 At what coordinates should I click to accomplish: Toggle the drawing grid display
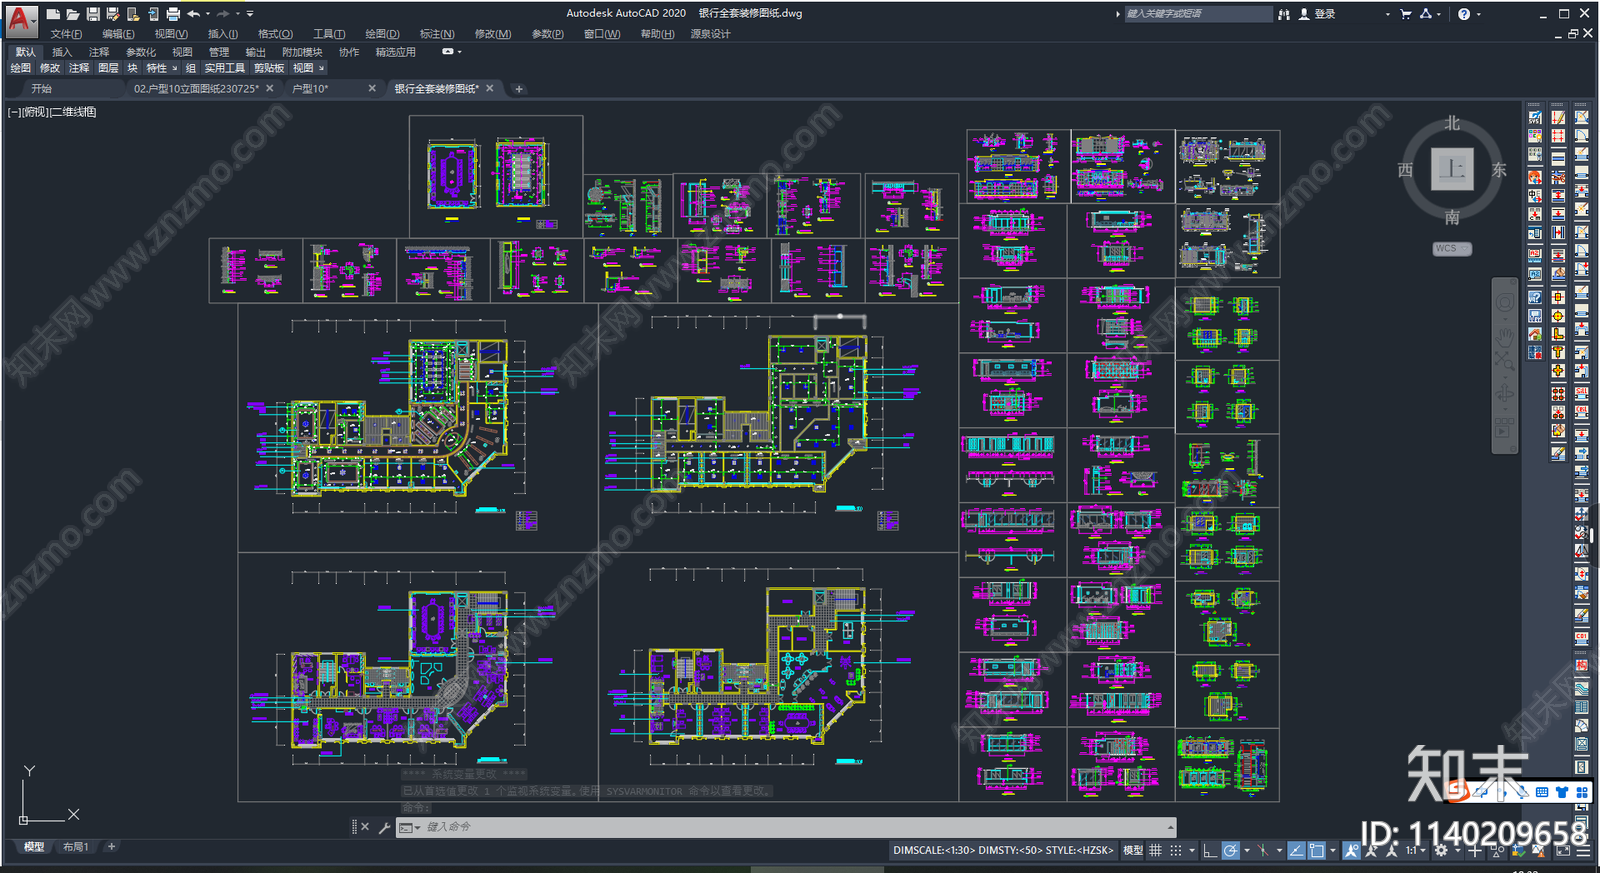pos(1155,851)
